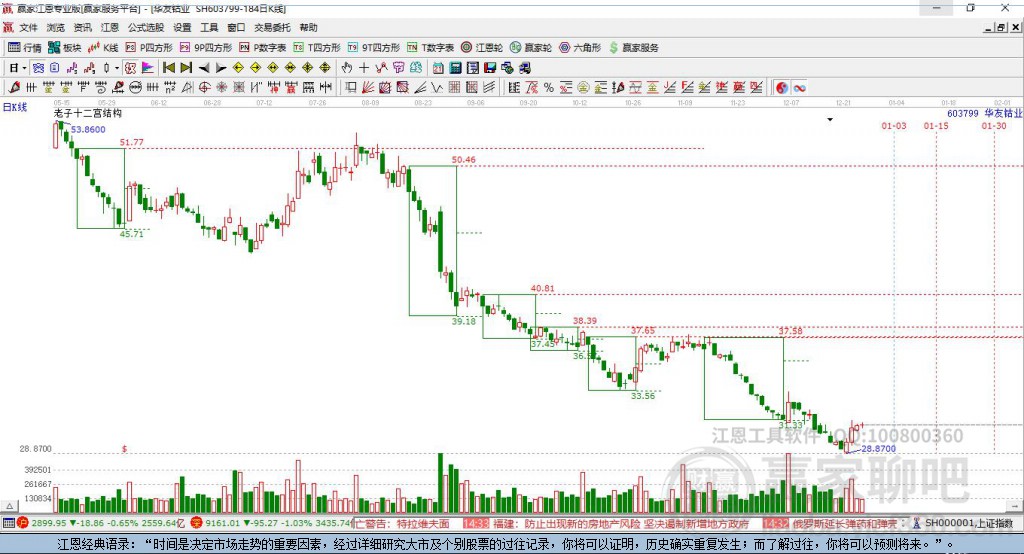Open the 江恩轮 Gann wheel
The image size is (1024, 554).
pyautogui.click(x=482, y=48)
